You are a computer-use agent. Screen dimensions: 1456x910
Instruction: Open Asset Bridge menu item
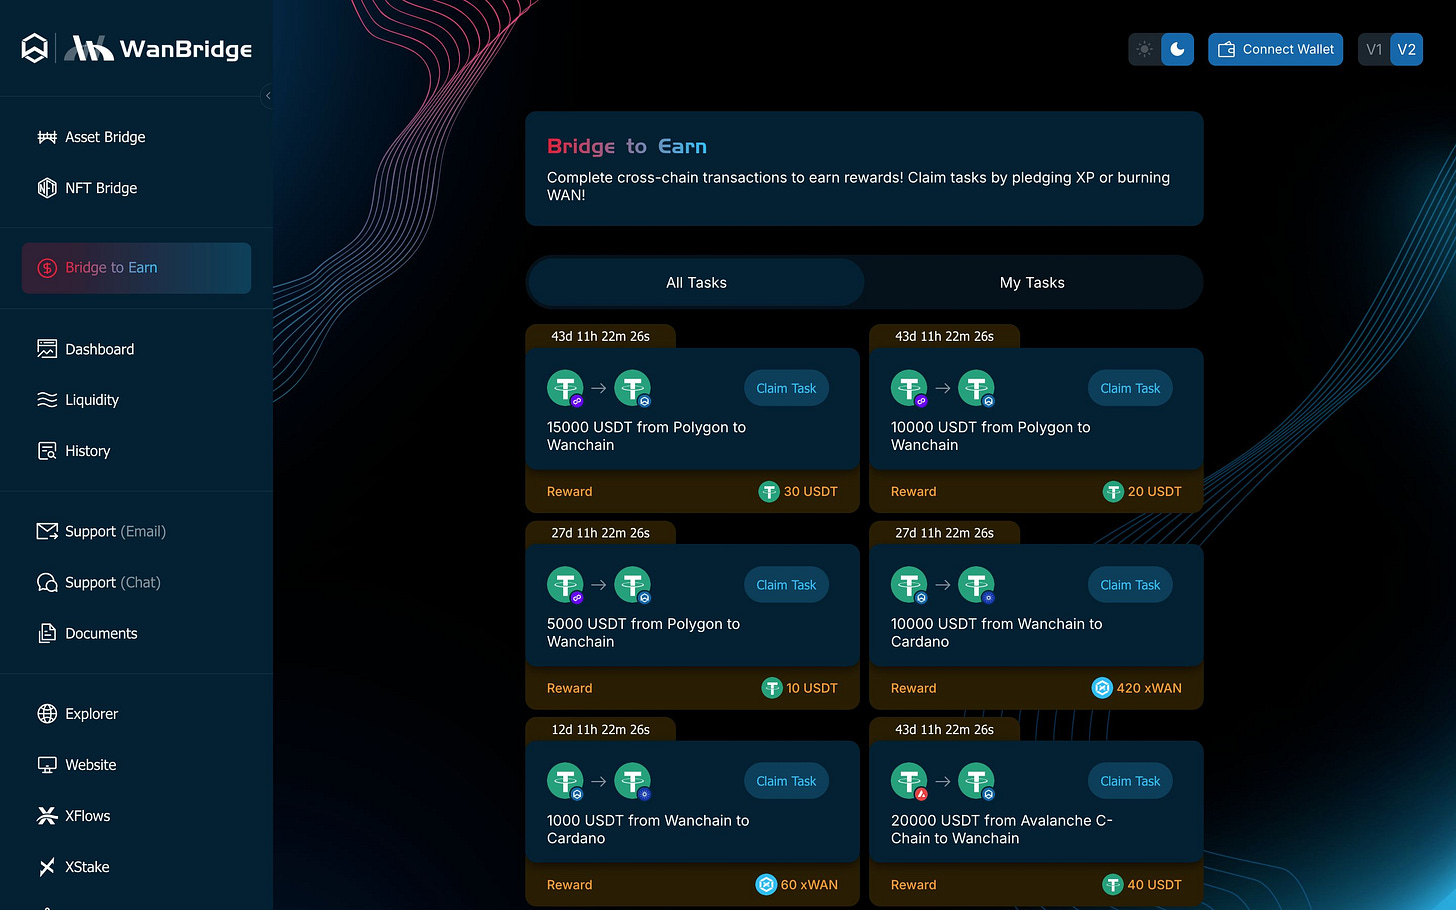105,137
